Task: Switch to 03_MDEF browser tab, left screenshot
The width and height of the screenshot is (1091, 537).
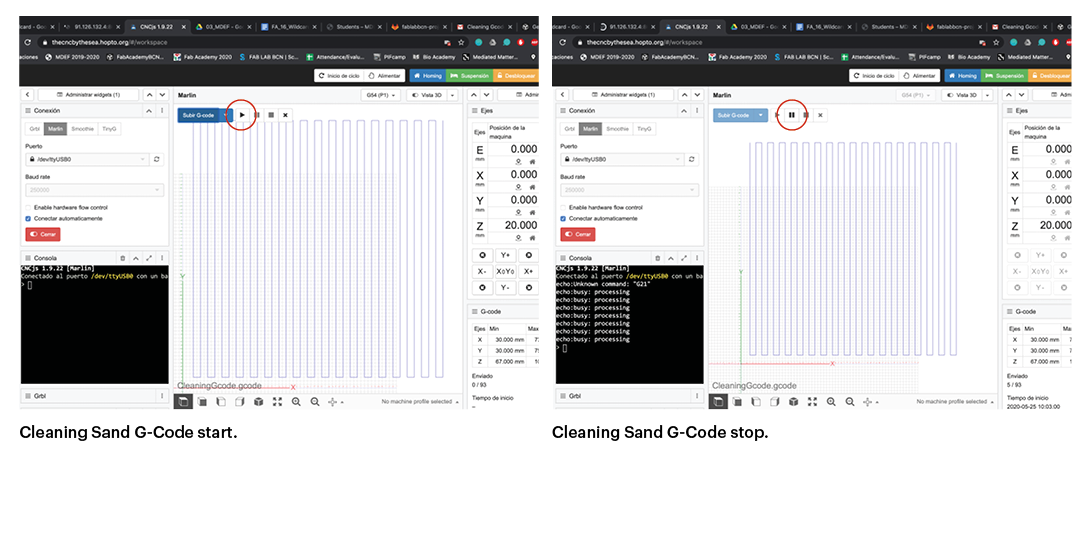Action: click(x=221, y=26)
